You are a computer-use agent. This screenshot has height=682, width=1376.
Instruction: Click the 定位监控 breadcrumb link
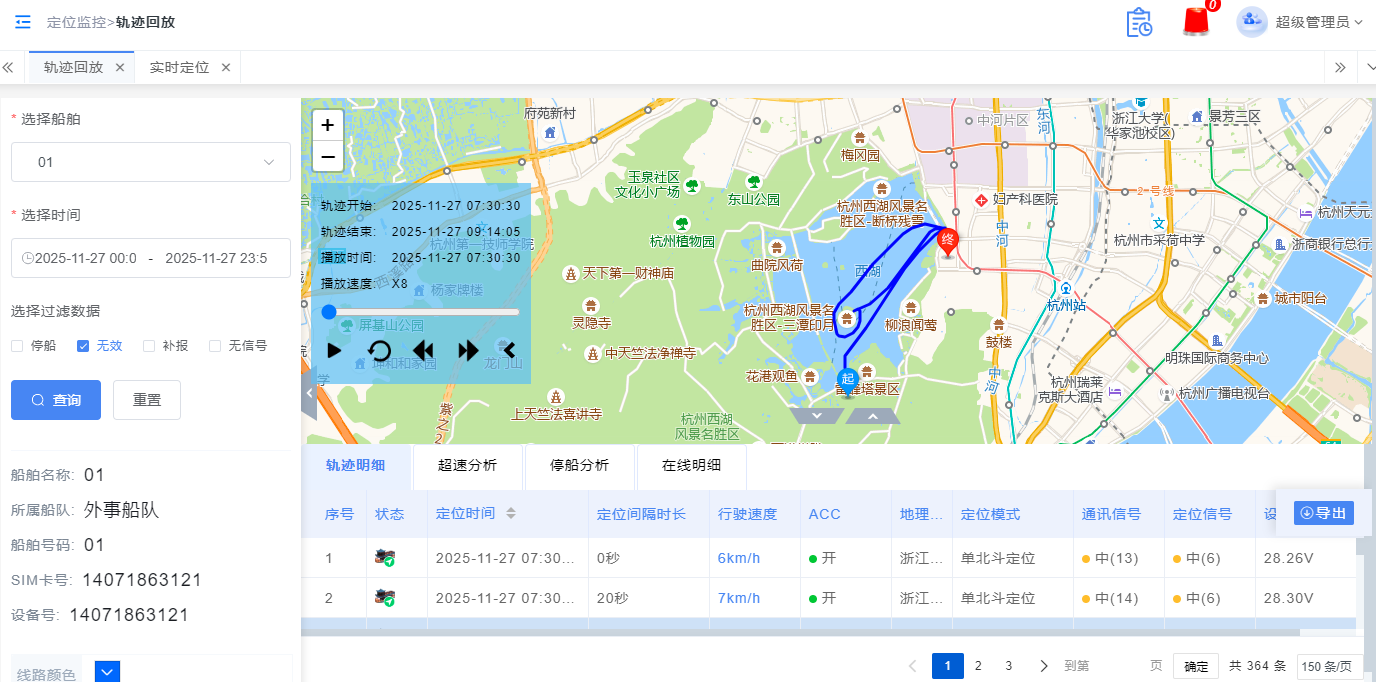(x=77, y=22)
